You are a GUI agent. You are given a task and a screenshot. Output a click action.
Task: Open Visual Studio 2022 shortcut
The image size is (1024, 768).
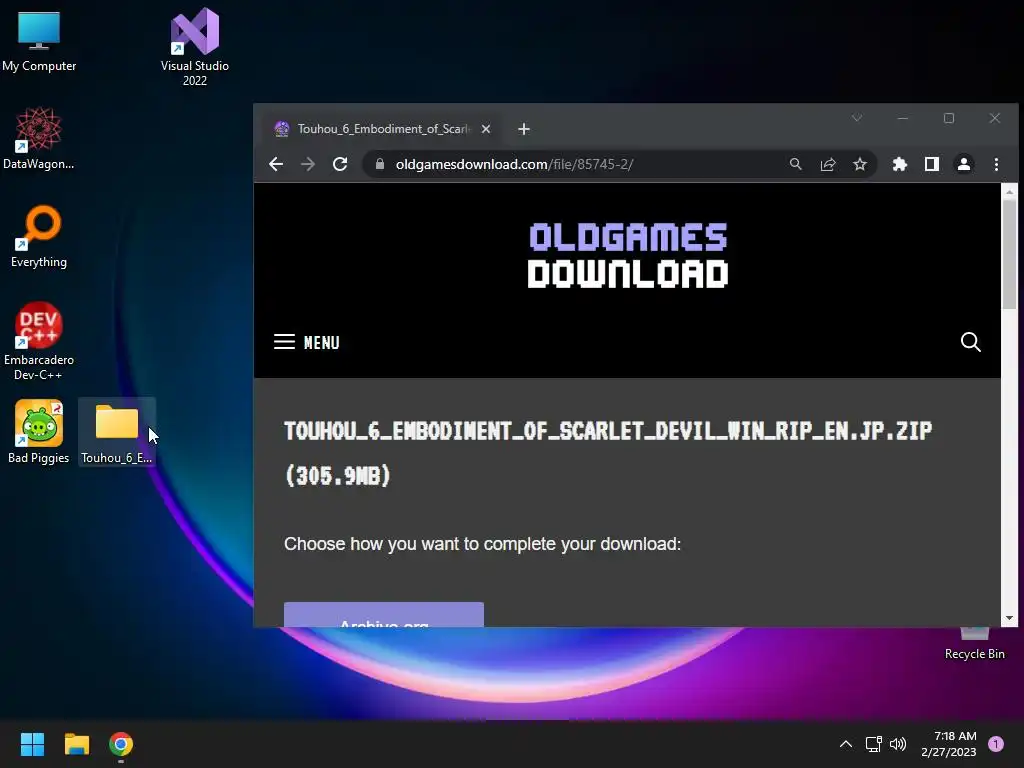tap(195, 47)
